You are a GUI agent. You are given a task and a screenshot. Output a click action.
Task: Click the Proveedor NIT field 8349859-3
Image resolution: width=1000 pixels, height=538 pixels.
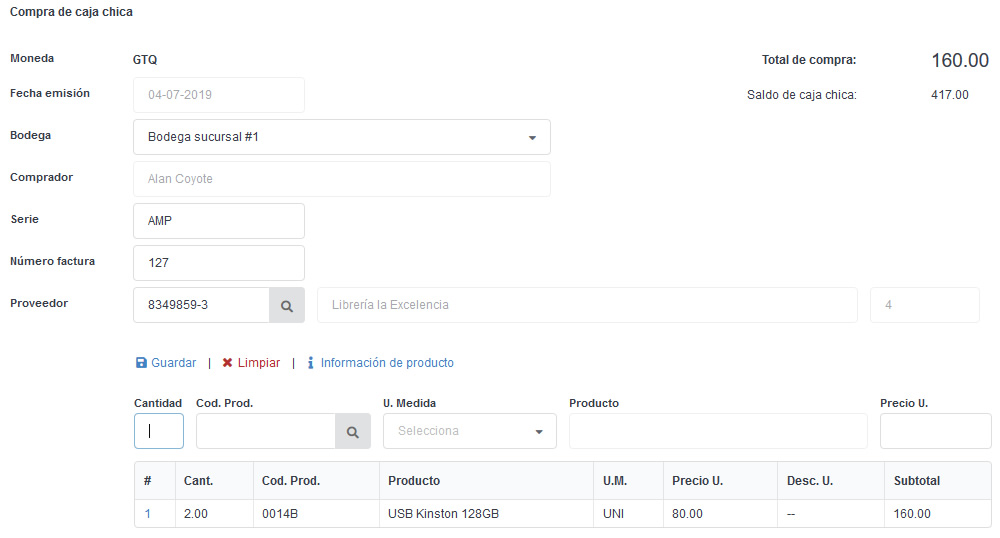tap(201, 305)
